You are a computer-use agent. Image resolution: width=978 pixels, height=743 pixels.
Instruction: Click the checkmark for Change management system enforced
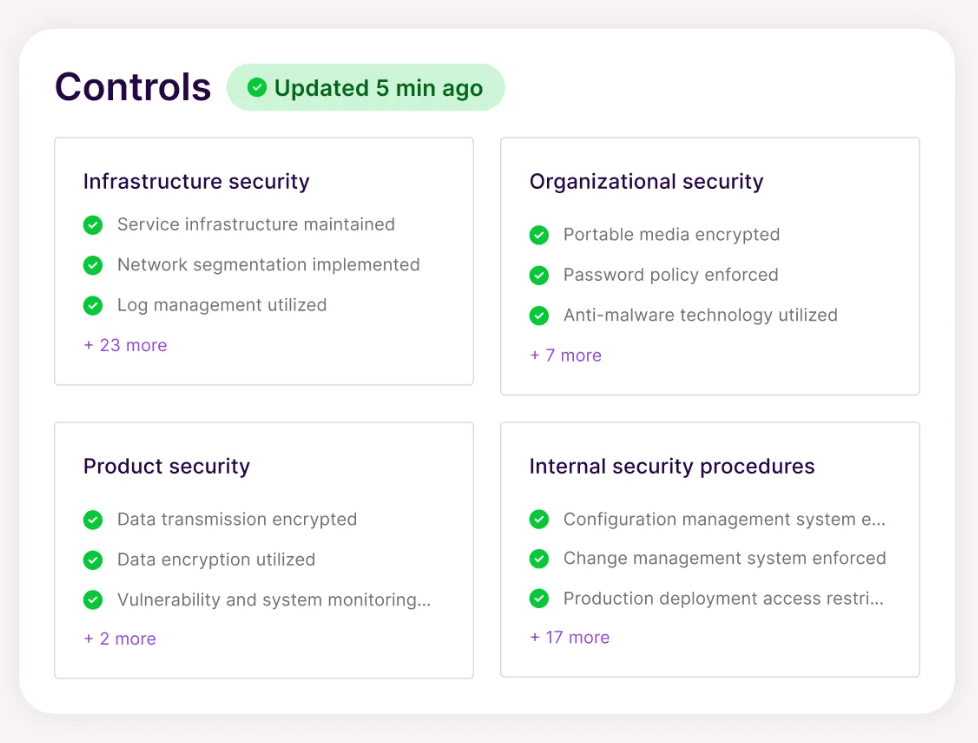coord(539,560)
